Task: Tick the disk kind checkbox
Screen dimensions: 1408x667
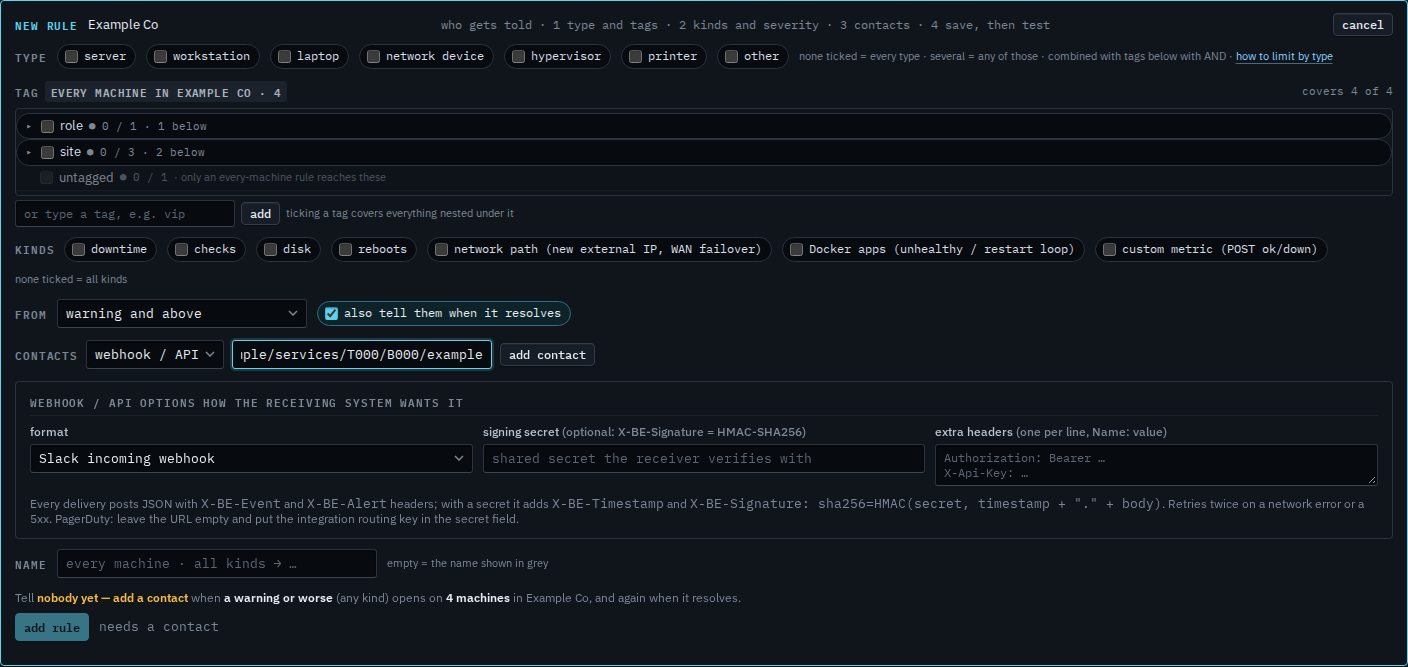Action: [x=270, y=249]
